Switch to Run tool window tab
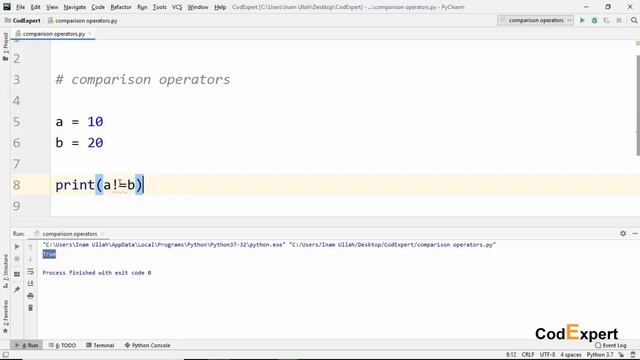Image resolution: width=640 pixels, height=360 pixels. [27, 345]
